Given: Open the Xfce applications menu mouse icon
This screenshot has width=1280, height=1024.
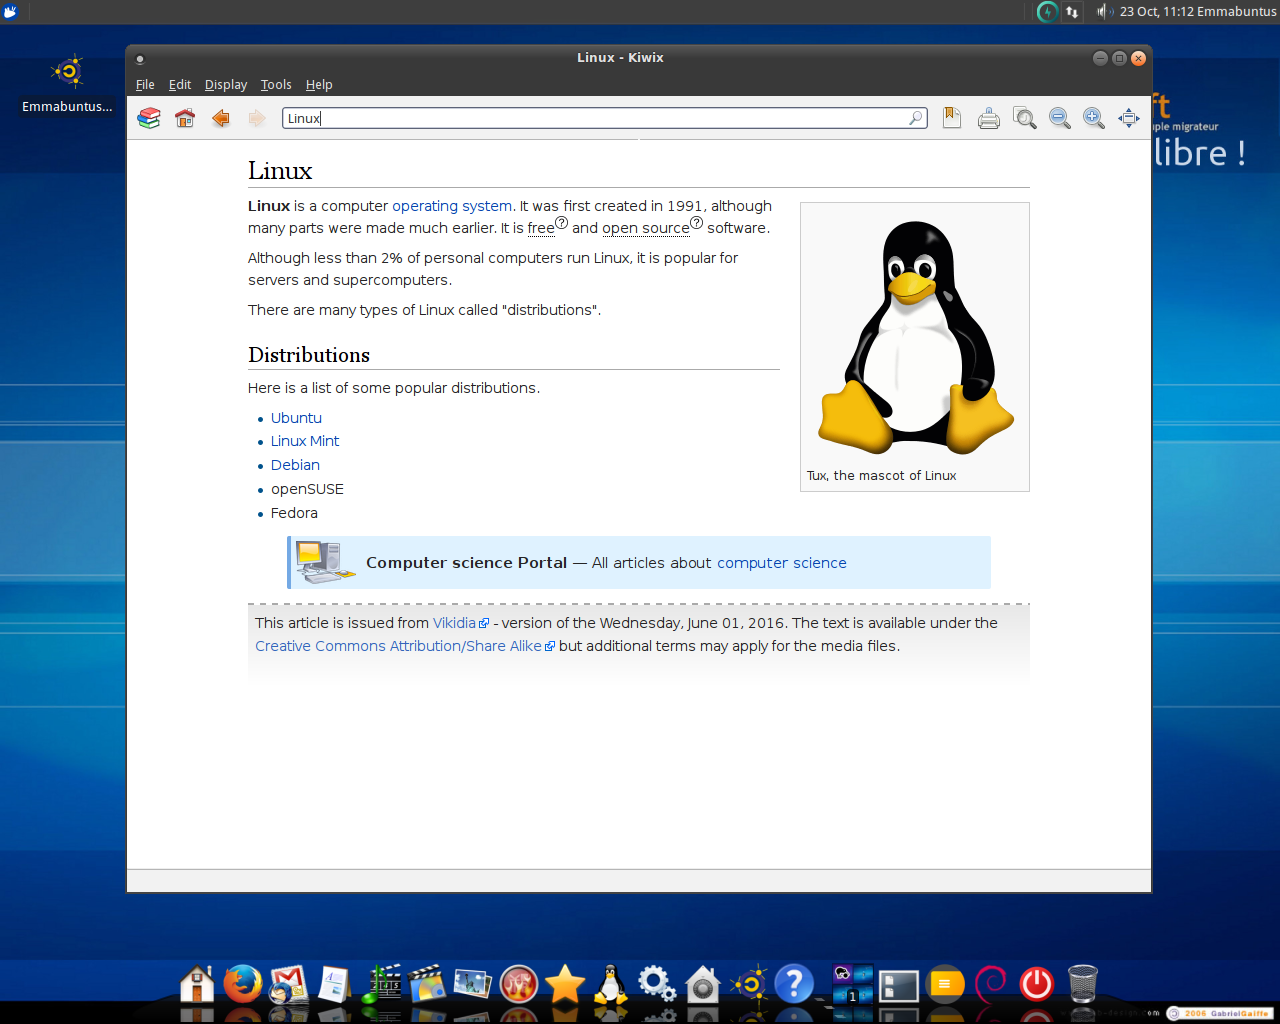Looking at the screenshot, I should (x=11, y=12).
